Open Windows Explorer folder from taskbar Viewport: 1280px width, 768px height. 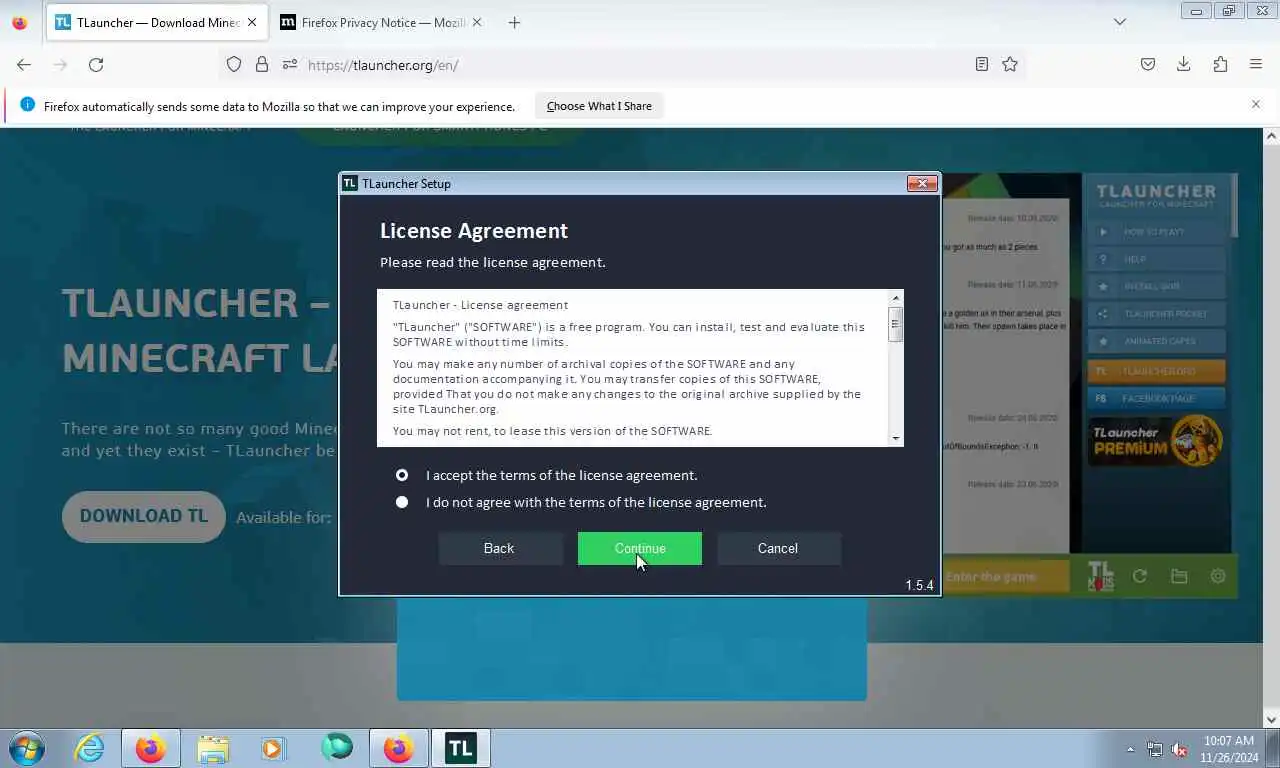213,748
